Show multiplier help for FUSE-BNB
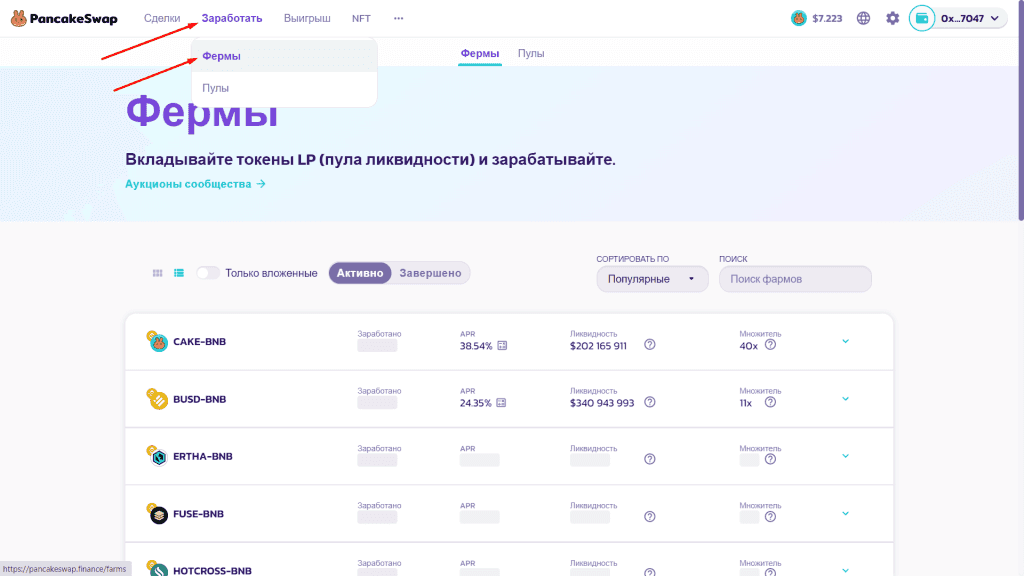The width and height of the screenshot is (1024, 576). pos(770,517)
